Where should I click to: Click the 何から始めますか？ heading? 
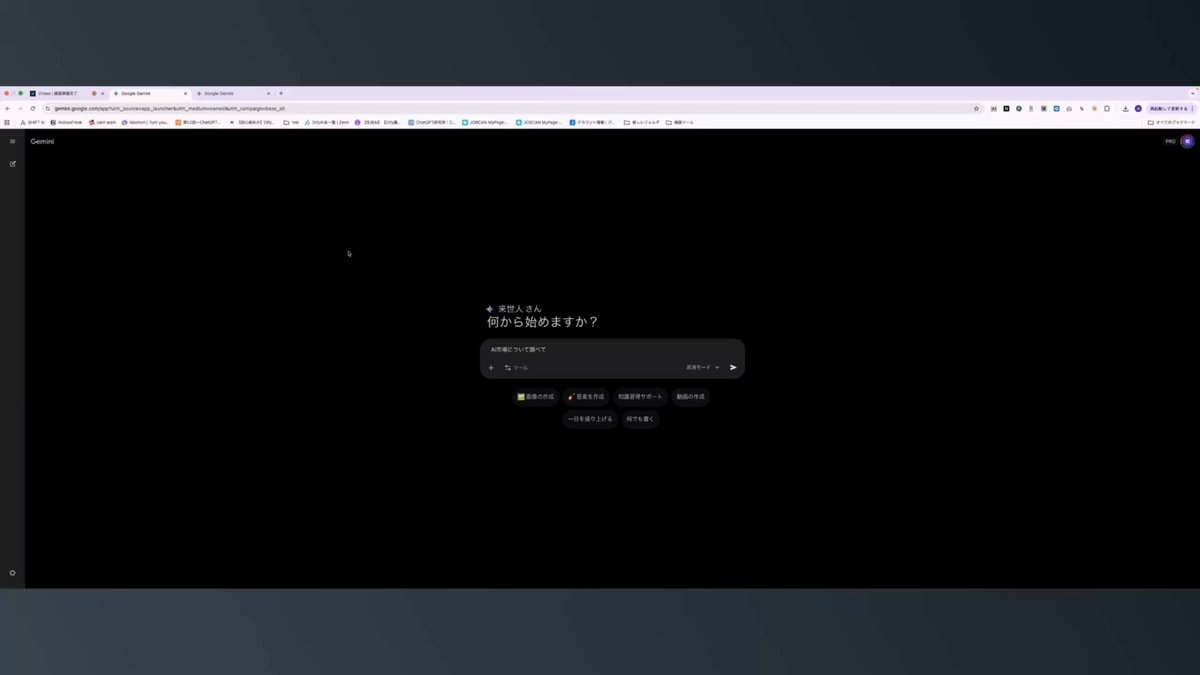(542, 322)
